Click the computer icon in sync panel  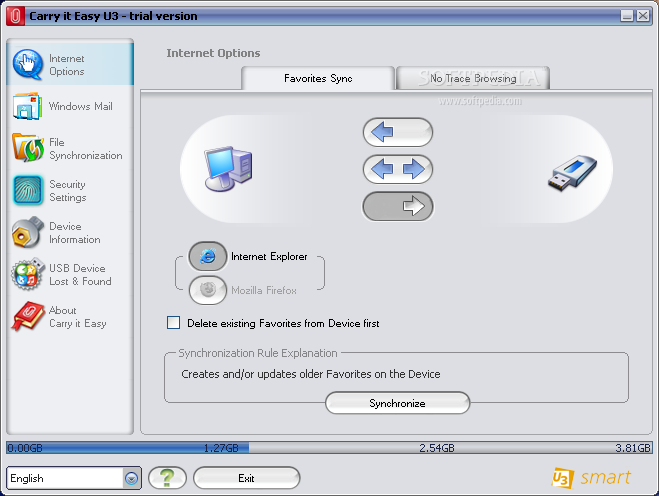228,169
